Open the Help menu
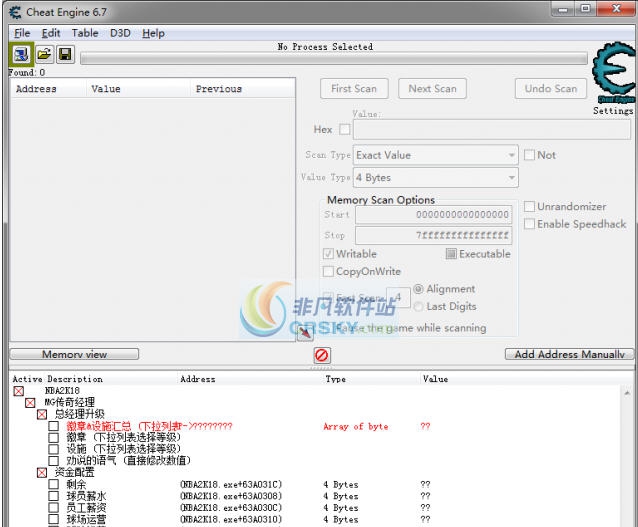The width and height of the screenshot is (638, 527). 153,33
